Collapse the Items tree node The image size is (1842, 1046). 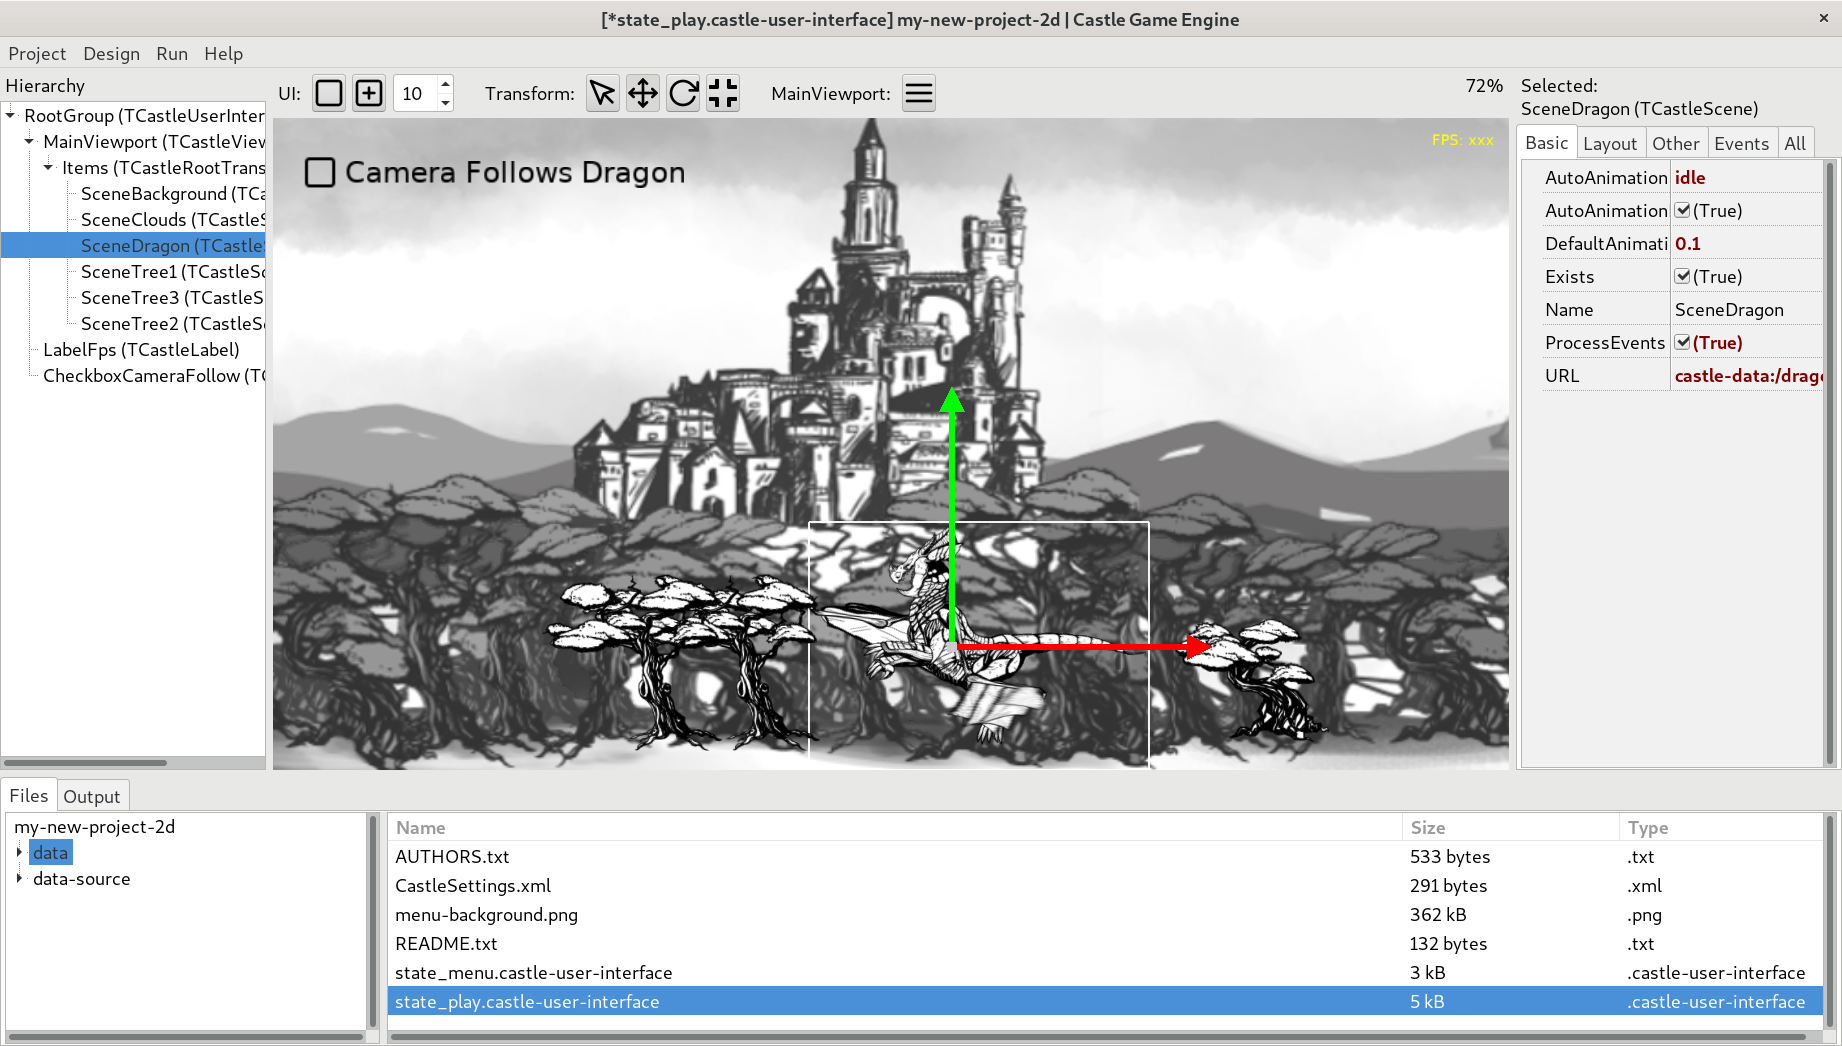click(48, 167)
